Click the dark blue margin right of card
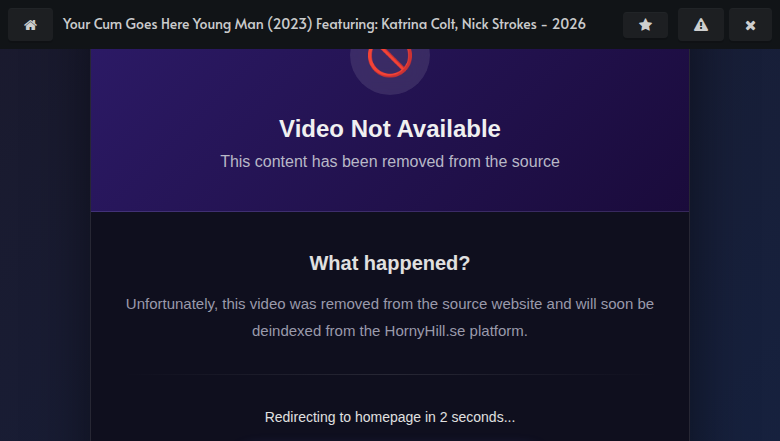This screenshot has width=780, height=441. pos(735,250)
